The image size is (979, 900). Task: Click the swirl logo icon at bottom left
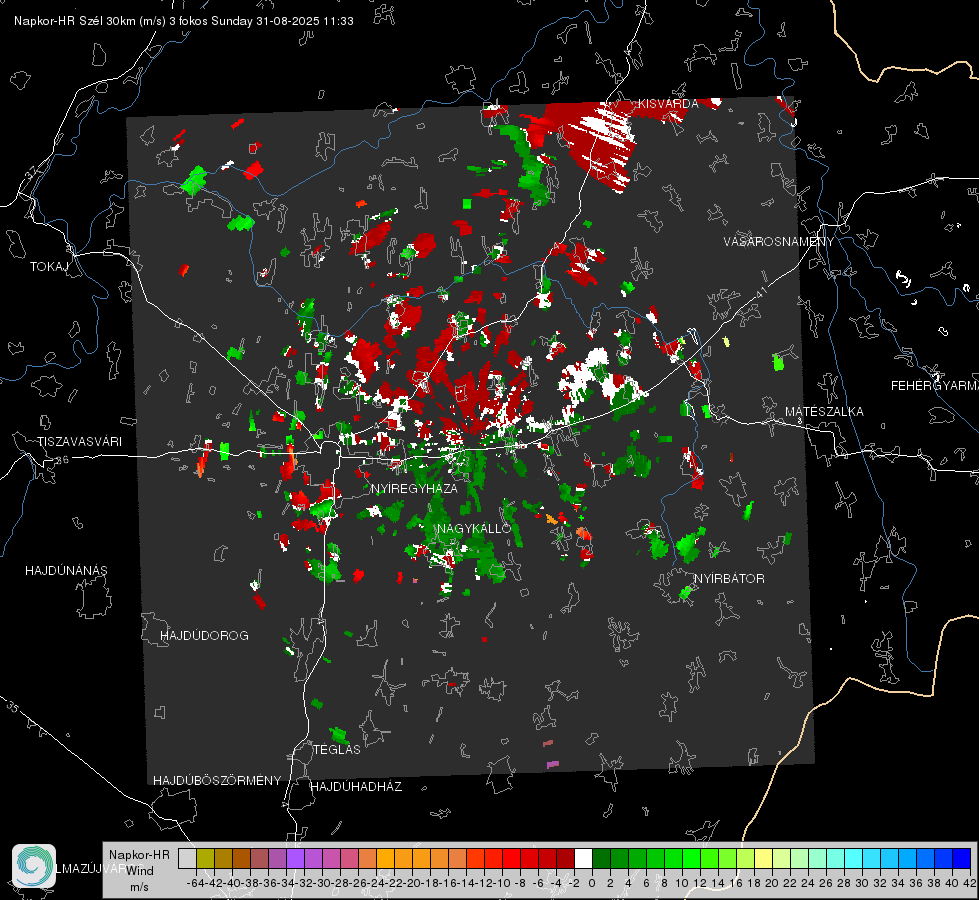pyautogui.click(x=34, y=866)
